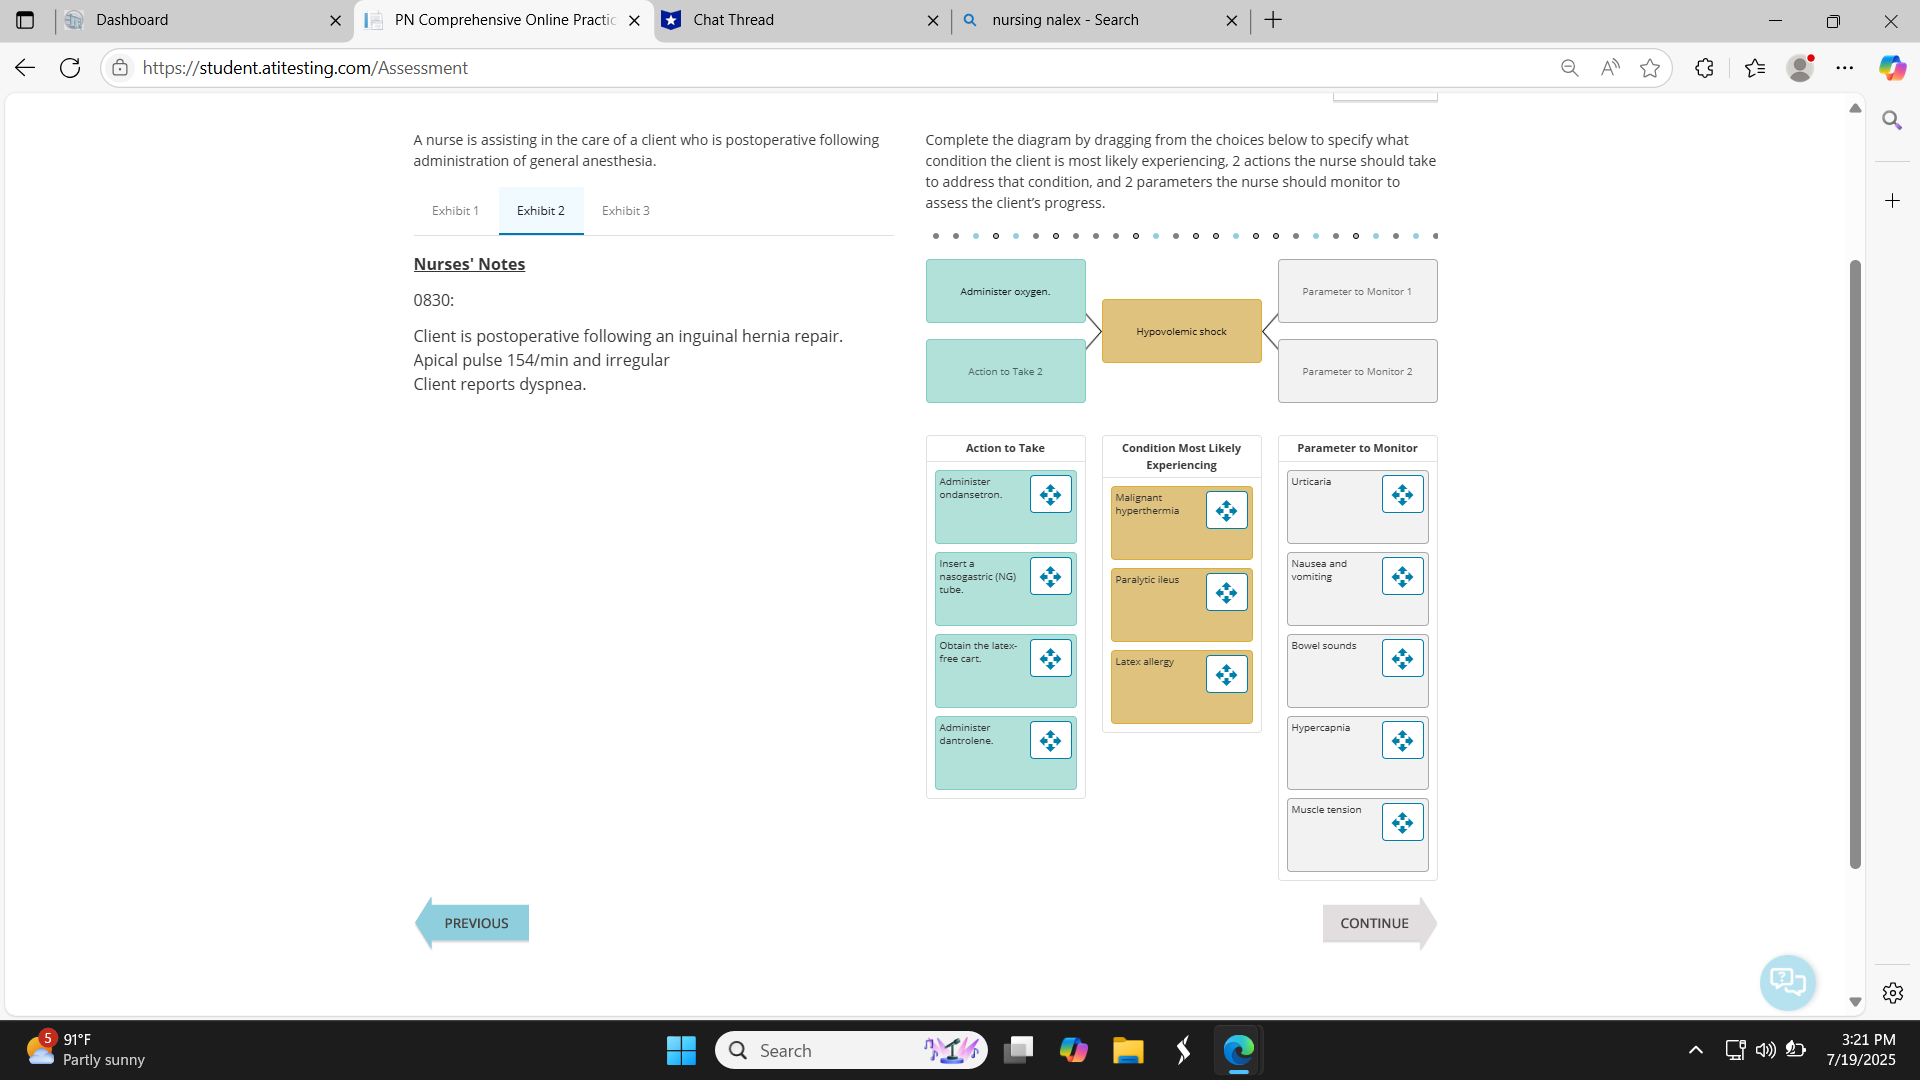Click the CONTINUE button
This screenshot has height=1080, width=1920.
click(x=1374, y=923)
